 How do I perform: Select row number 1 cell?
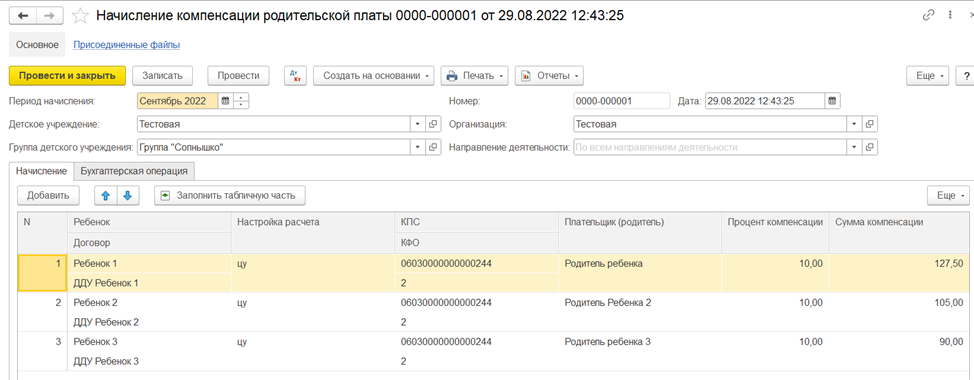(x=43, y=273)
